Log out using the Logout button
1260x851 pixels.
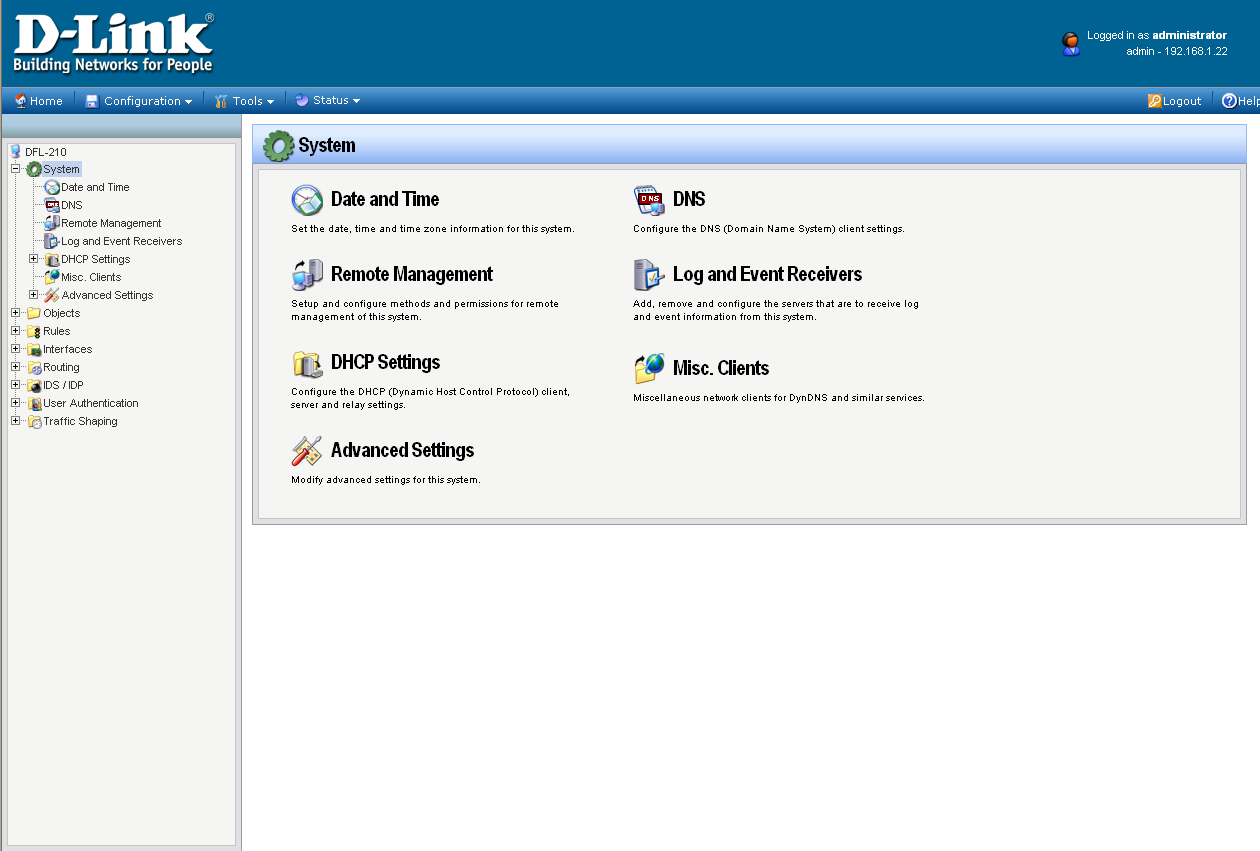(x=1175, y=101)
